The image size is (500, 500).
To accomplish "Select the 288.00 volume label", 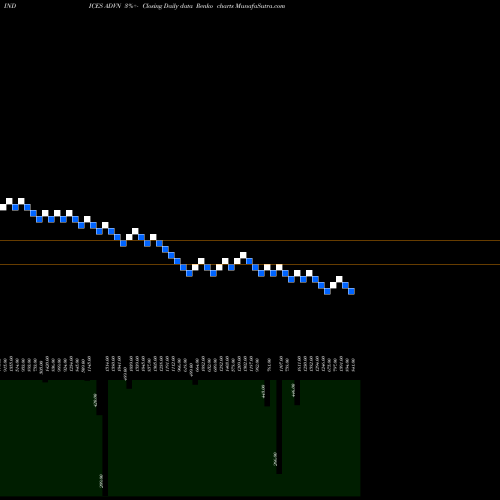I will point(102,481).
